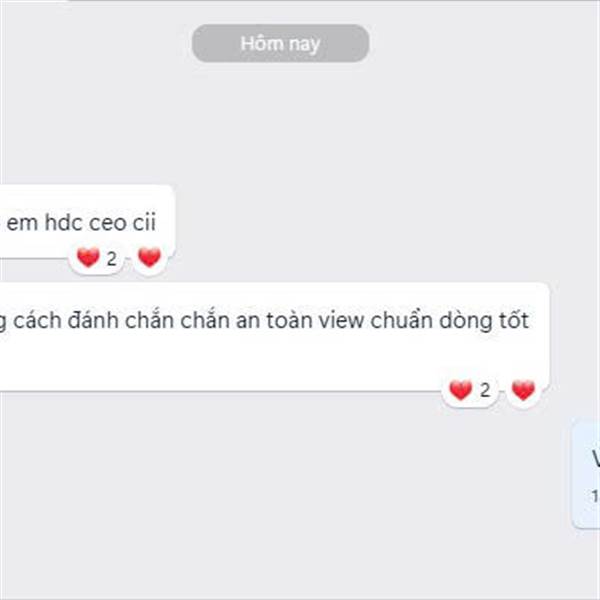The height and width of the screenshot is (600, 600).
Task: Click the partially visible blue outgoing message bubble
Action: [x=586, y=474]
